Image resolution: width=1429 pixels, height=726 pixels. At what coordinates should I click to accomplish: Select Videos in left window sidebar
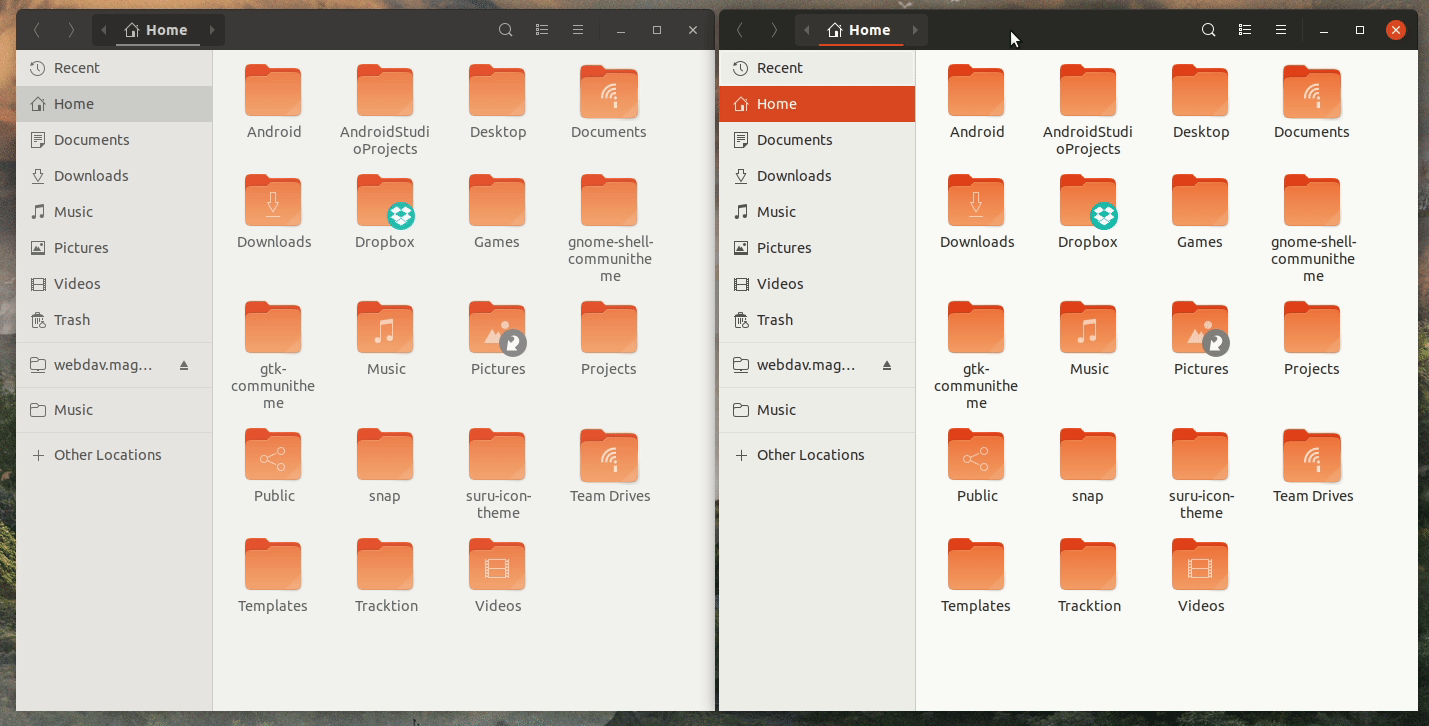(114, 284)
